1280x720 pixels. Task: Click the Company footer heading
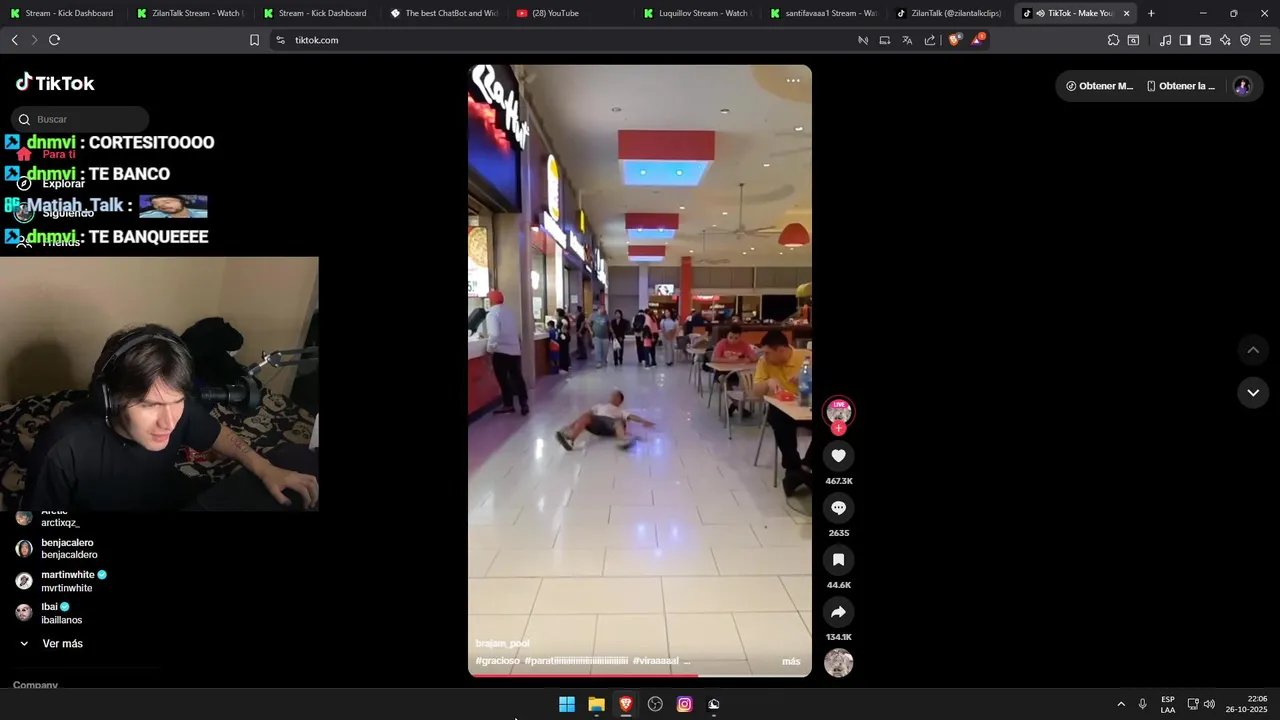click(x=35, y=685)
